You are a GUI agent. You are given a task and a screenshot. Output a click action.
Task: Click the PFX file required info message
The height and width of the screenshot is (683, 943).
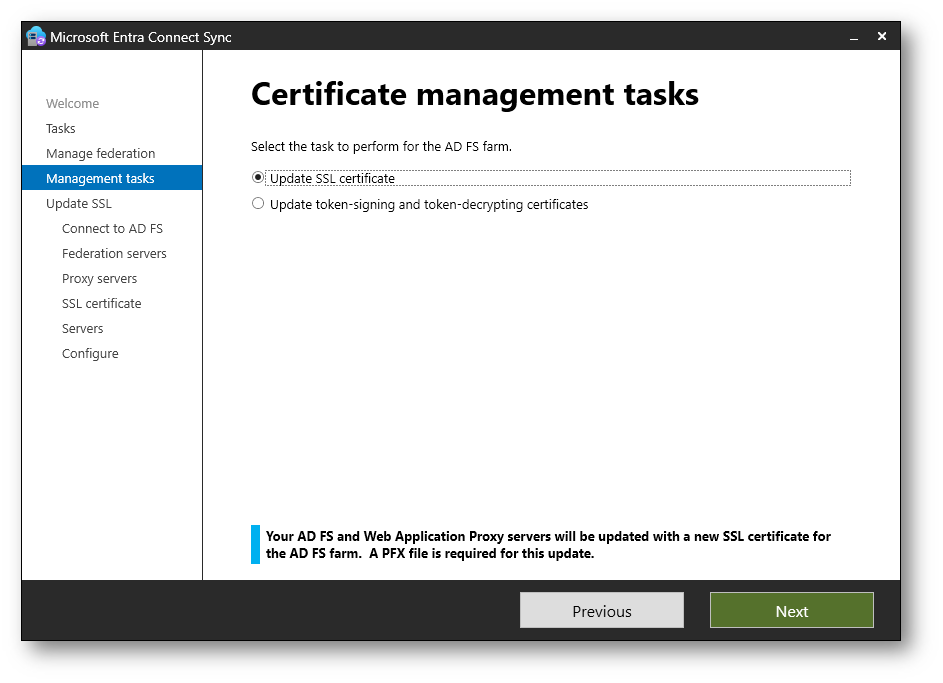click(x=548, y=545)
